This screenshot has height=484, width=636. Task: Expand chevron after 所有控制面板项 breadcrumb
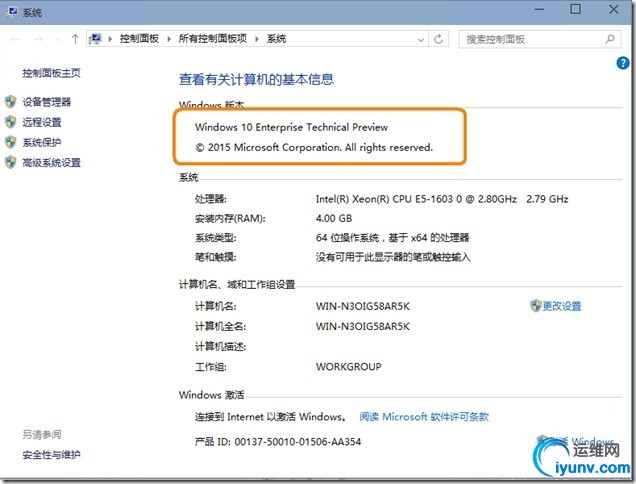(x=257, y=39)
